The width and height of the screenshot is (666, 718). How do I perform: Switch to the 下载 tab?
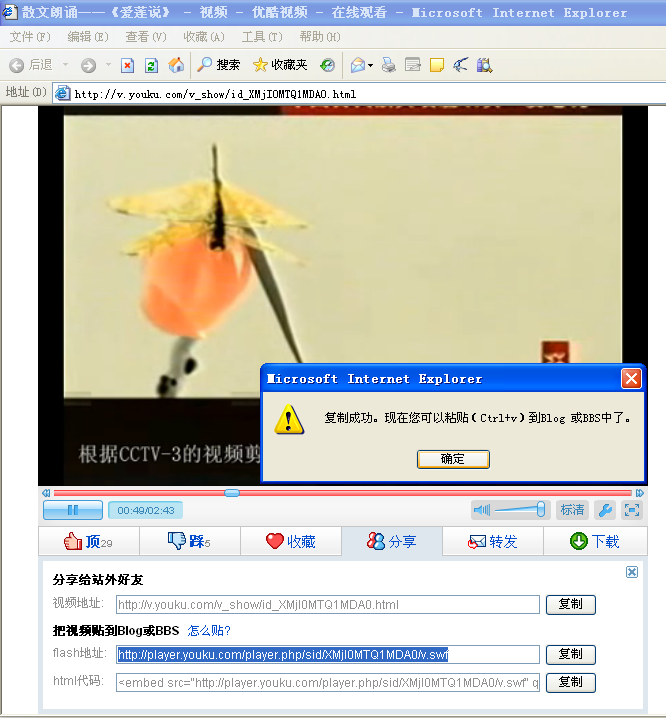[594, 541]
